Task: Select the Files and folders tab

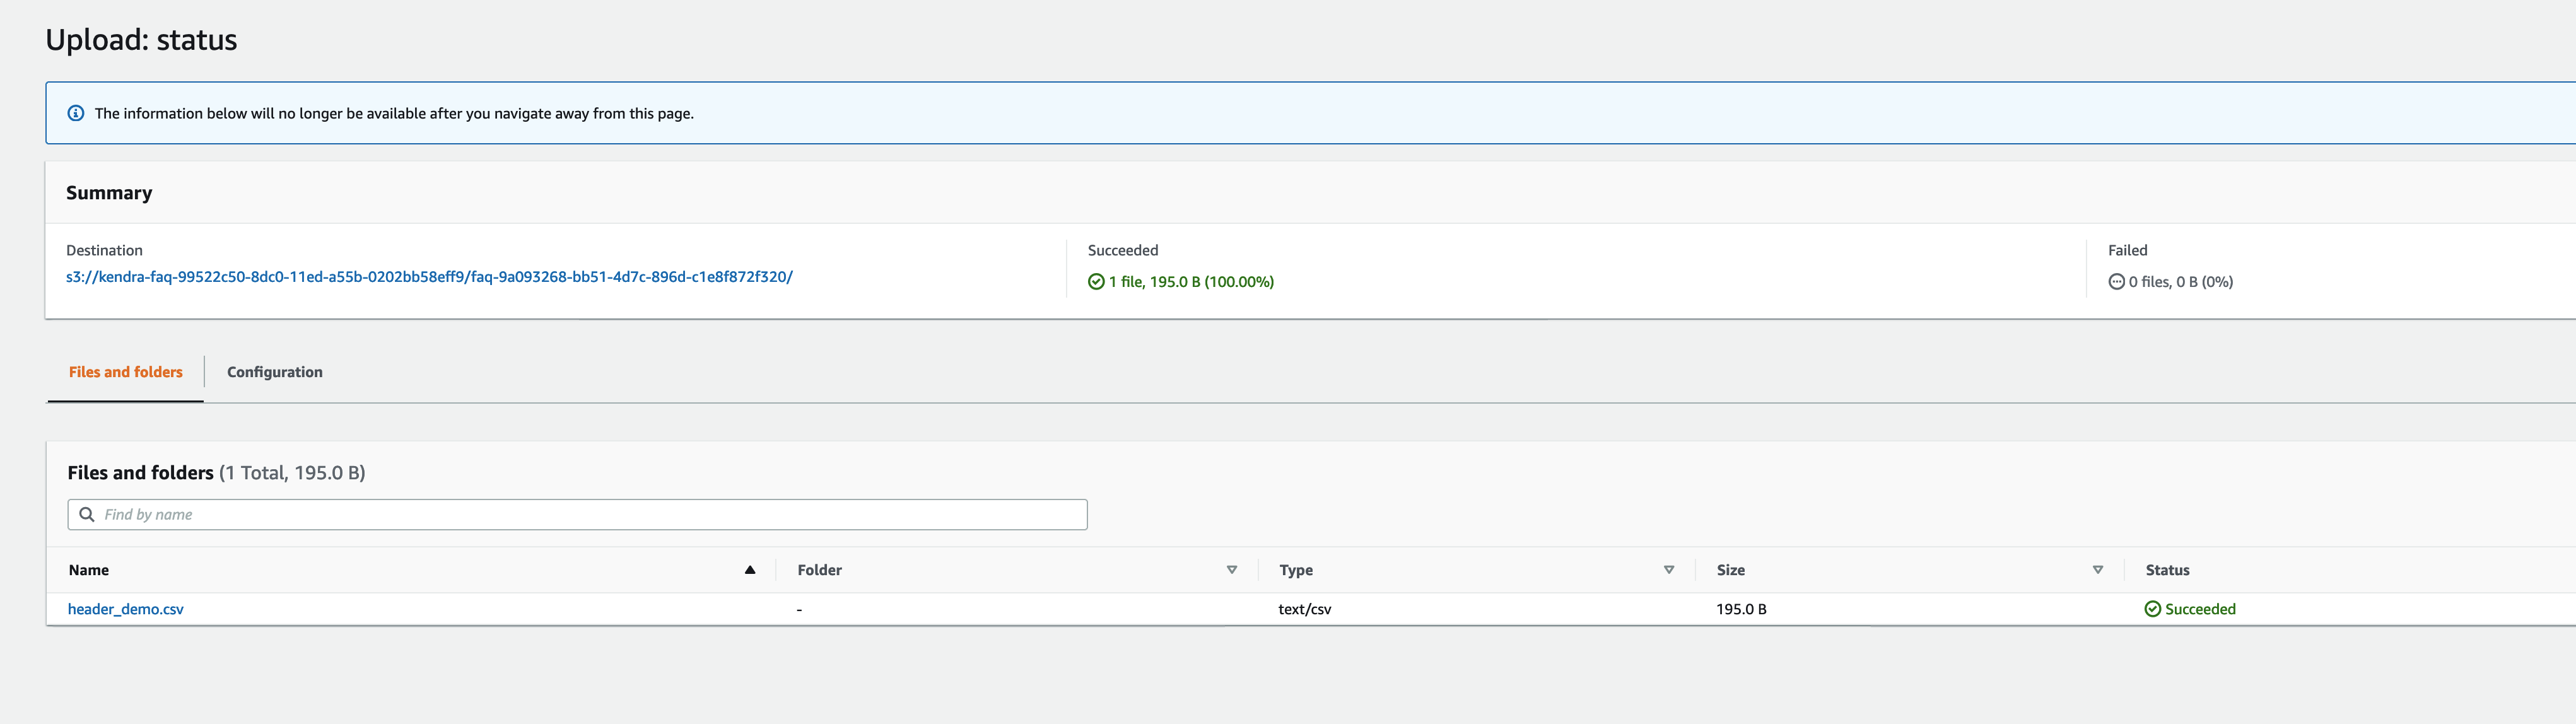Action: [x=126, y=372]
